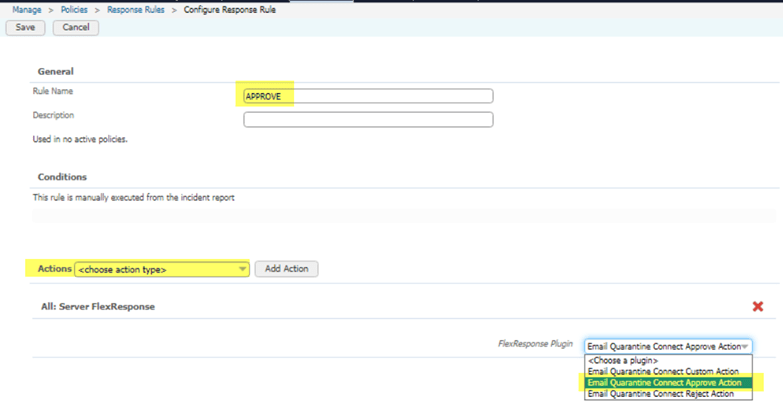Click the Conditions section heading
This screenshot has height=404, width=783.
click(62, 177)
